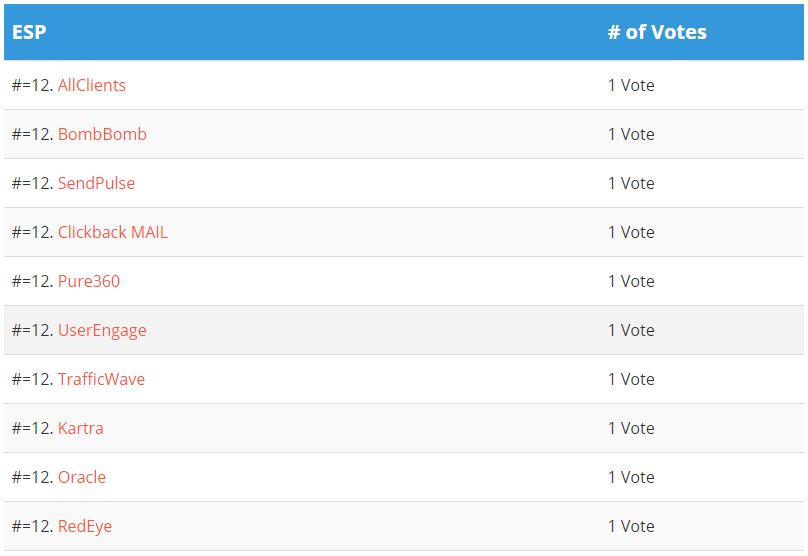Click the vote count in AllClients row
The height and width of the screenshot is (556, 808).
[x=631, y=85]
